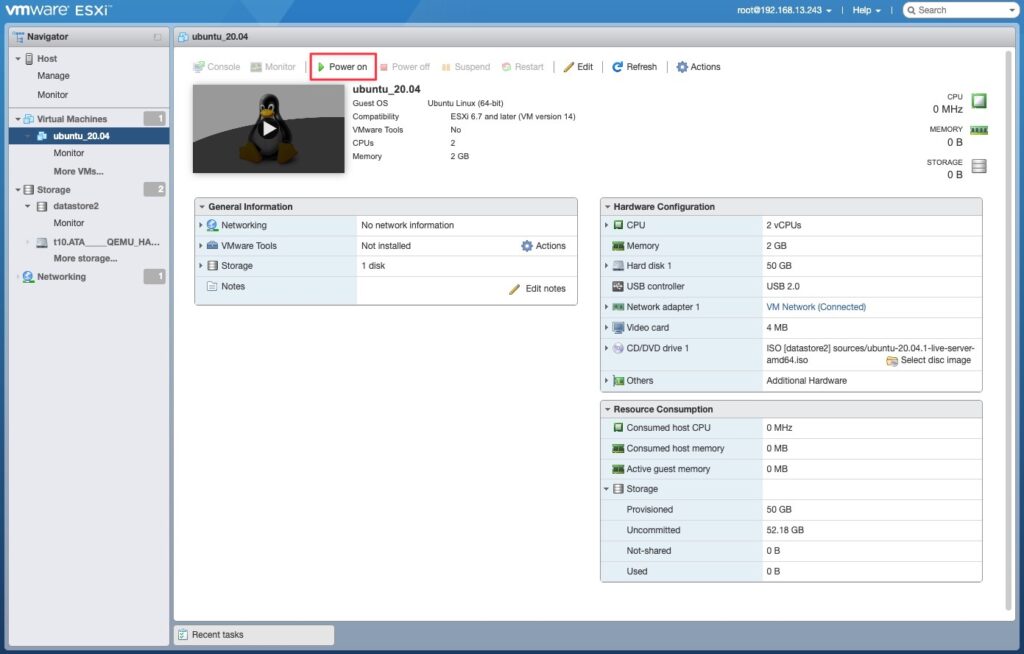Select ubuntu_20.04 in the navigator tree
Image resolution: width=1024 pixels, height=654 pixels.
tap(89, 136)
